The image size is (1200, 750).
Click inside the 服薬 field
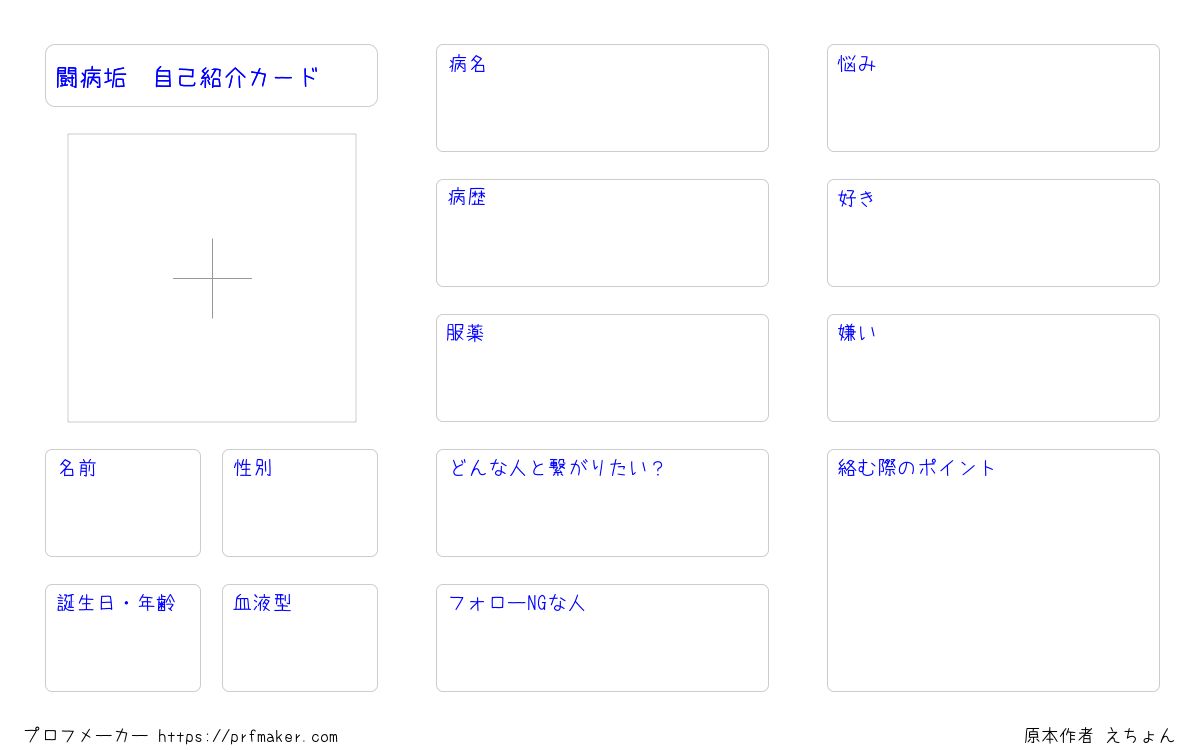tap(602, 368)
